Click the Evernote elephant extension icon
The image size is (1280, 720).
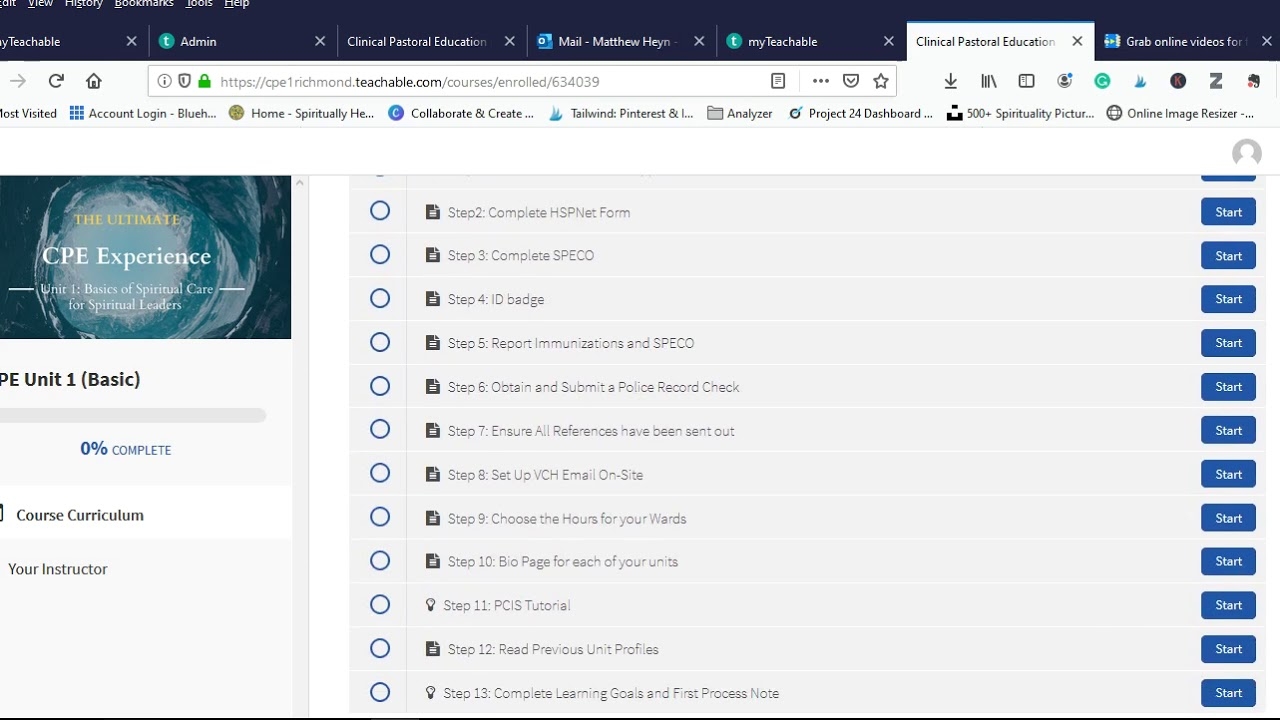1253,81
